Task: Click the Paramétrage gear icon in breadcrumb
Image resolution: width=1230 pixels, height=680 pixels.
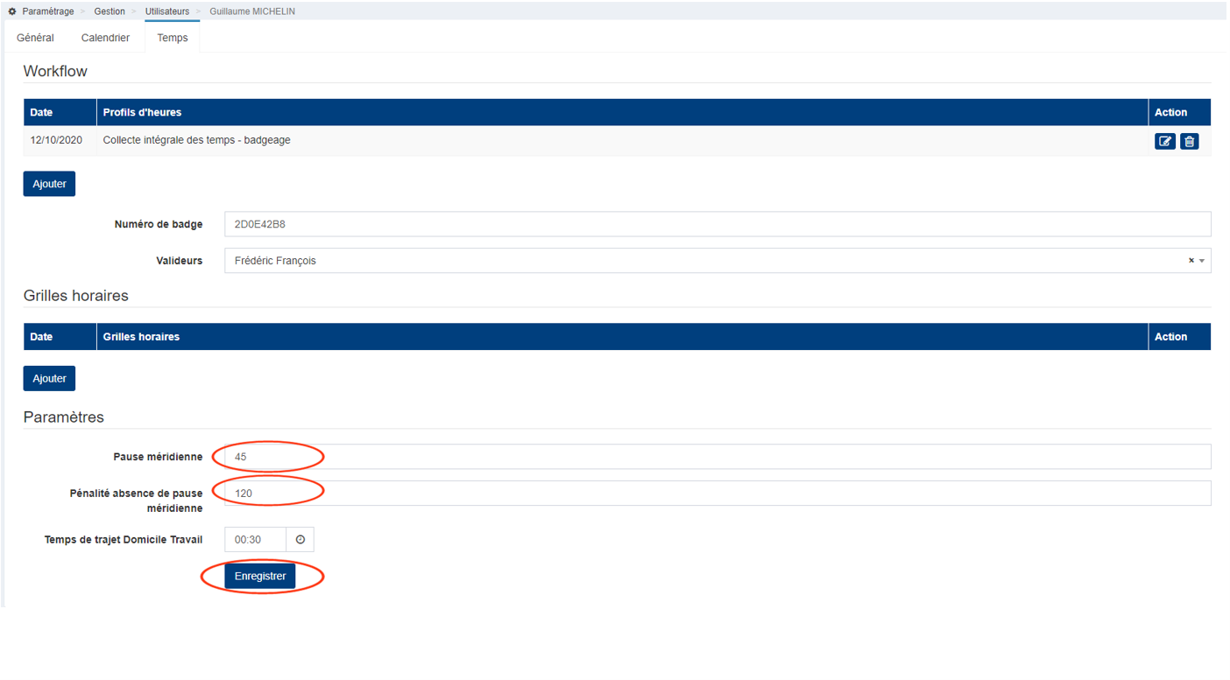Action: 12,12
